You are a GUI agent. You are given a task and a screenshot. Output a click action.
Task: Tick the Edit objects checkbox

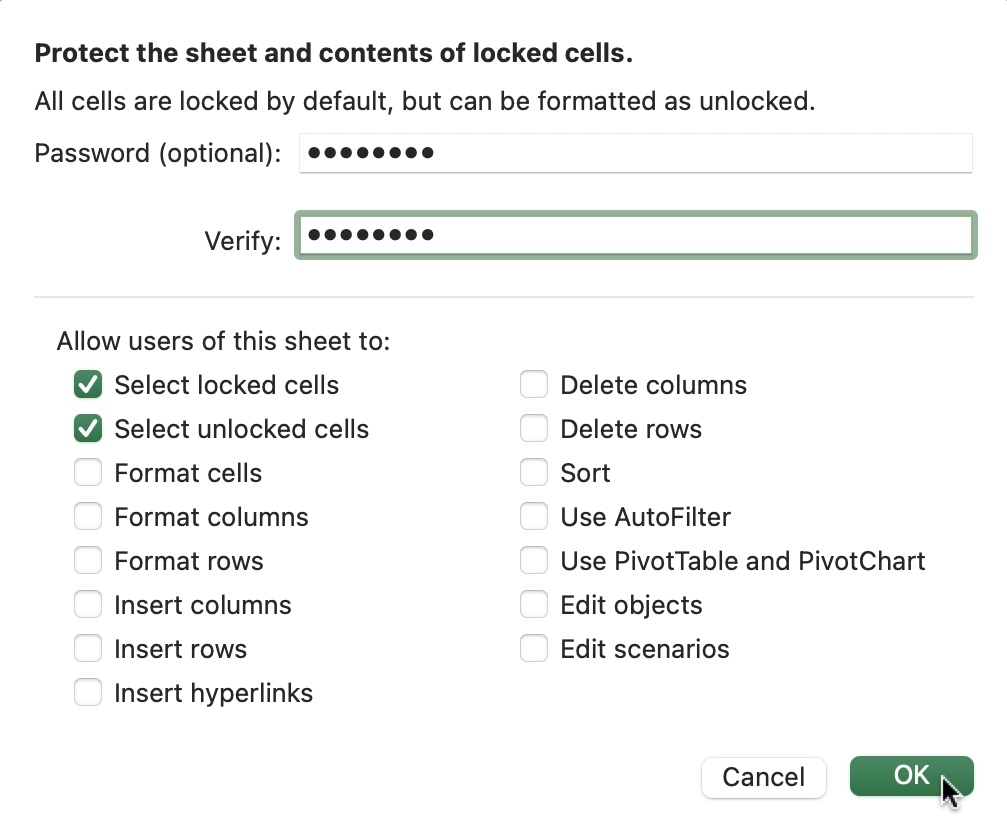coord(534,605)
